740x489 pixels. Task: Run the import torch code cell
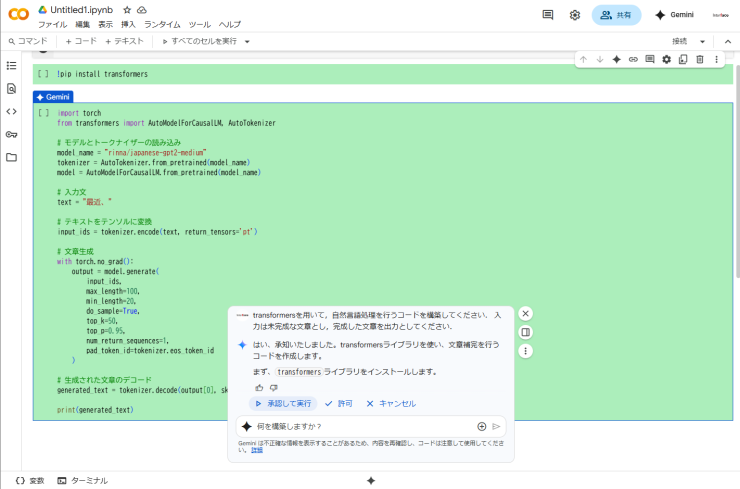tap(43, 113)
